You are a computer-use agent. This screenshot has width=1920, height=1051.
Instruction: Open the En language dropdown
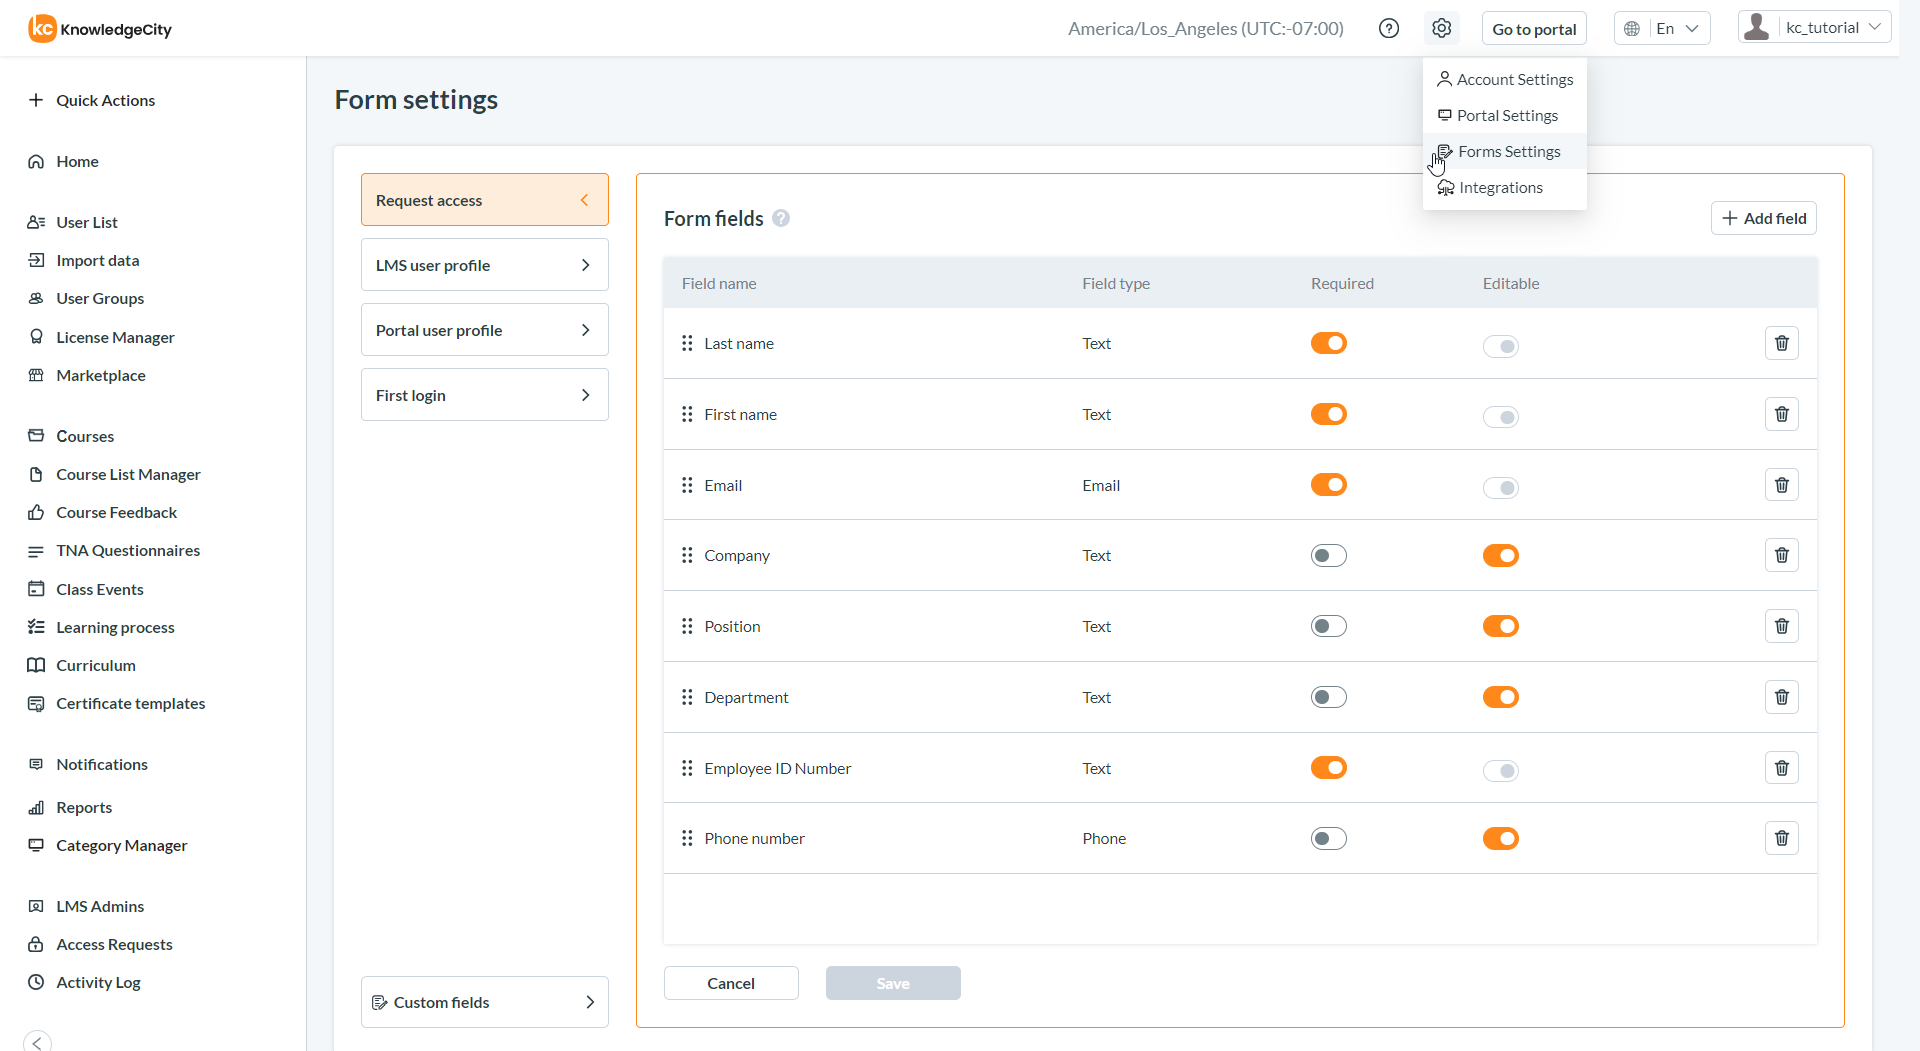1662,28
